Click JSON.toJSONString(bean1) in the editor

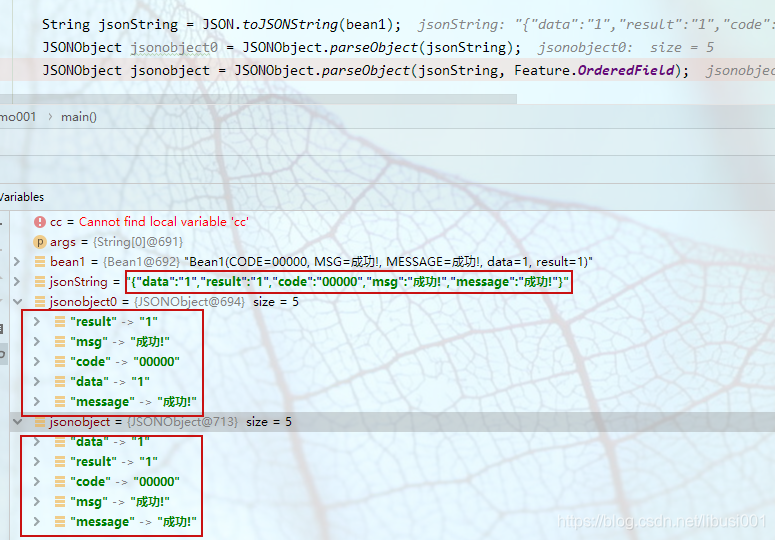pyautogui.click(x=298, y=25)
